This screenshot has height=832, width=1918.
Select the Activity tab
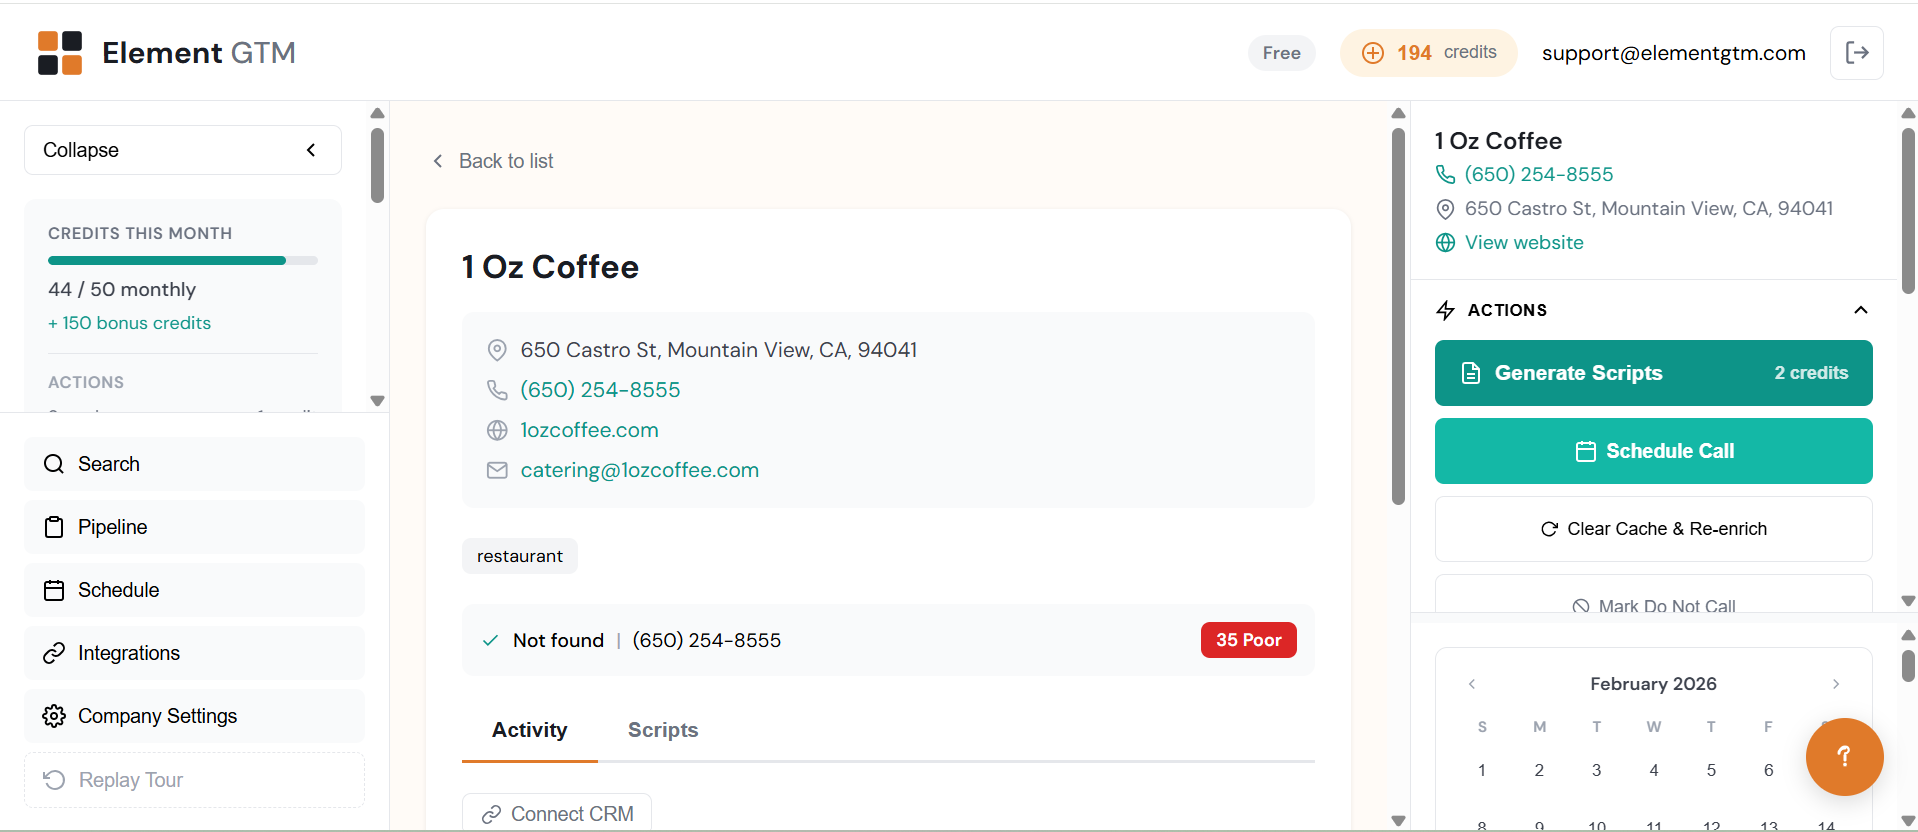(529, 730)
